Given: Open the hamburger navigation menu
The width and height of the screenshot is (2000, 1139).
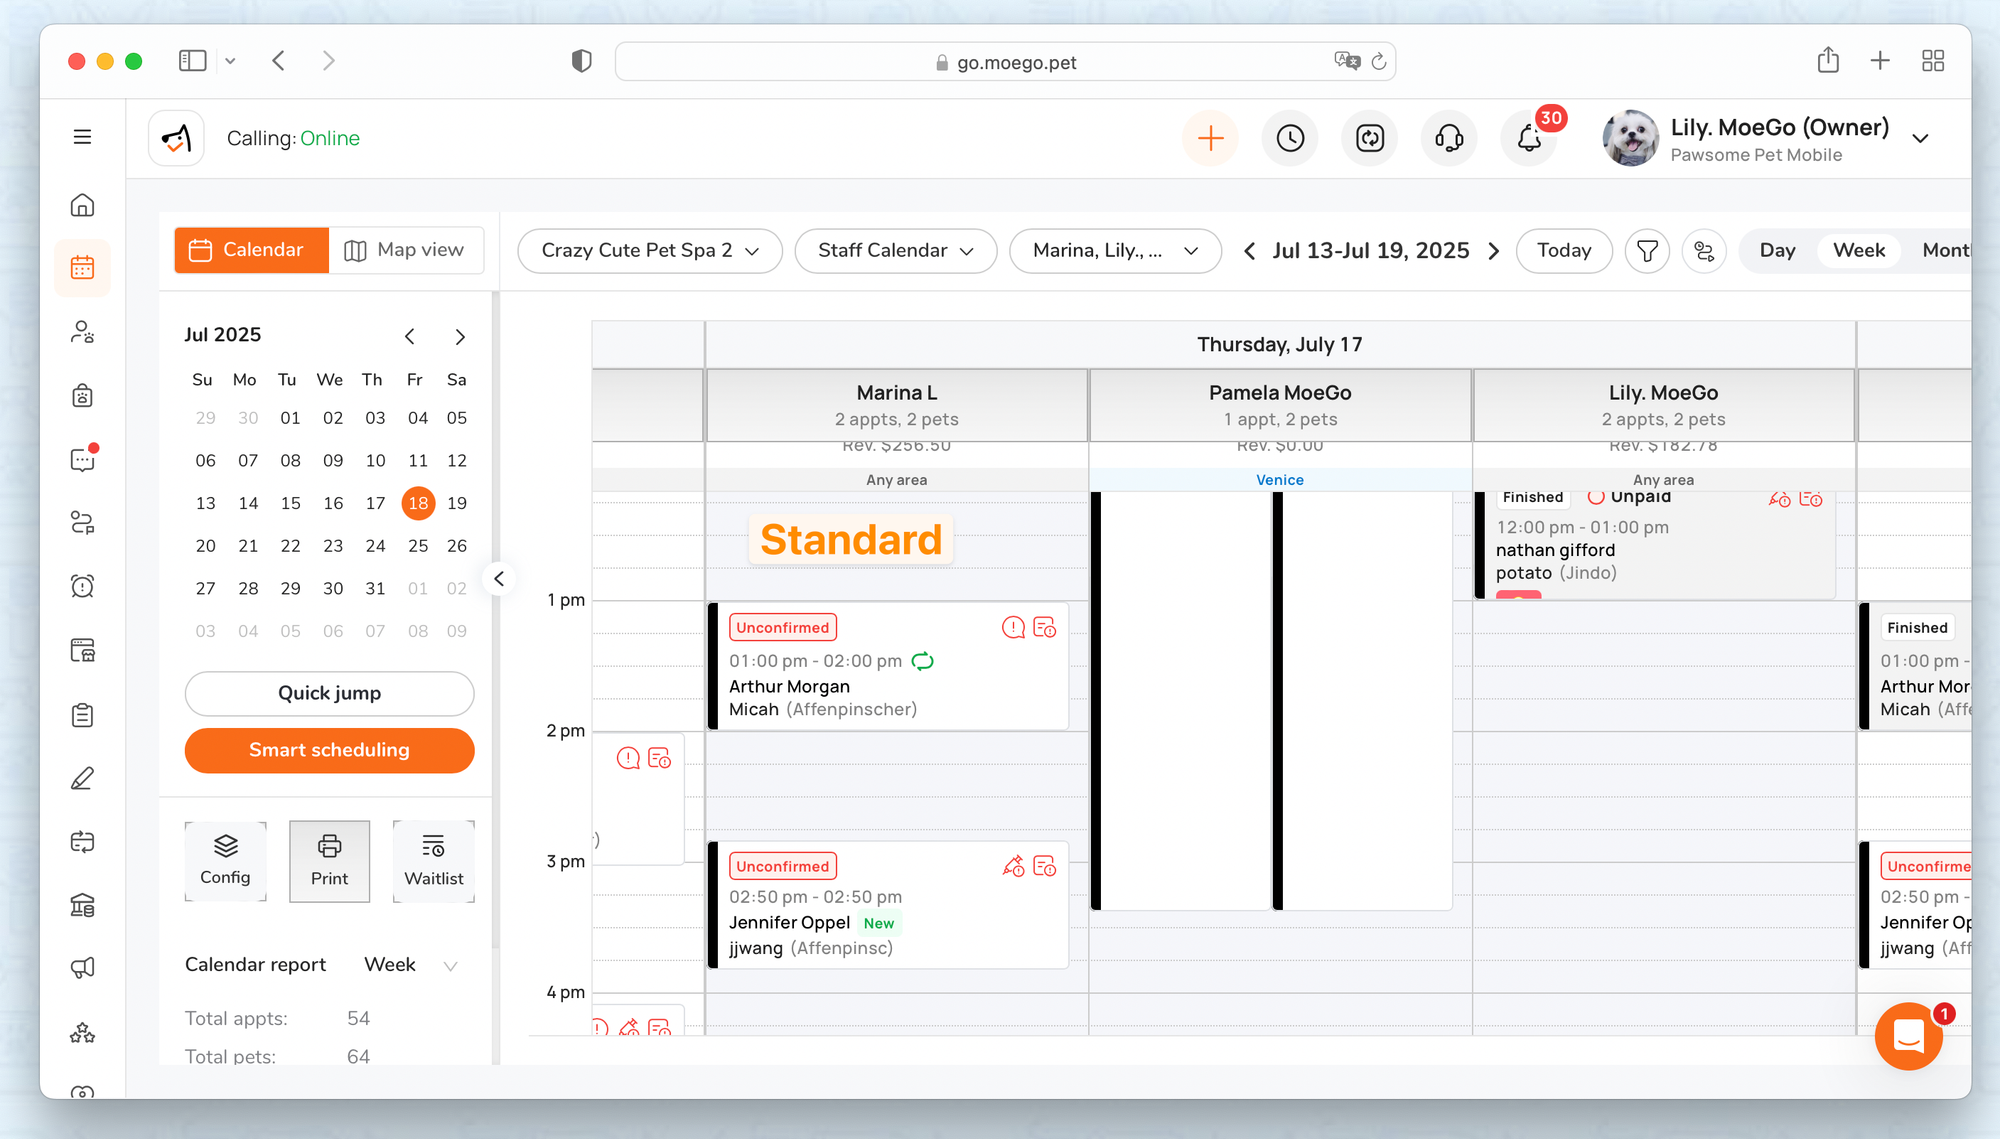Looking at the screenshot, I should tap(83, 137).
